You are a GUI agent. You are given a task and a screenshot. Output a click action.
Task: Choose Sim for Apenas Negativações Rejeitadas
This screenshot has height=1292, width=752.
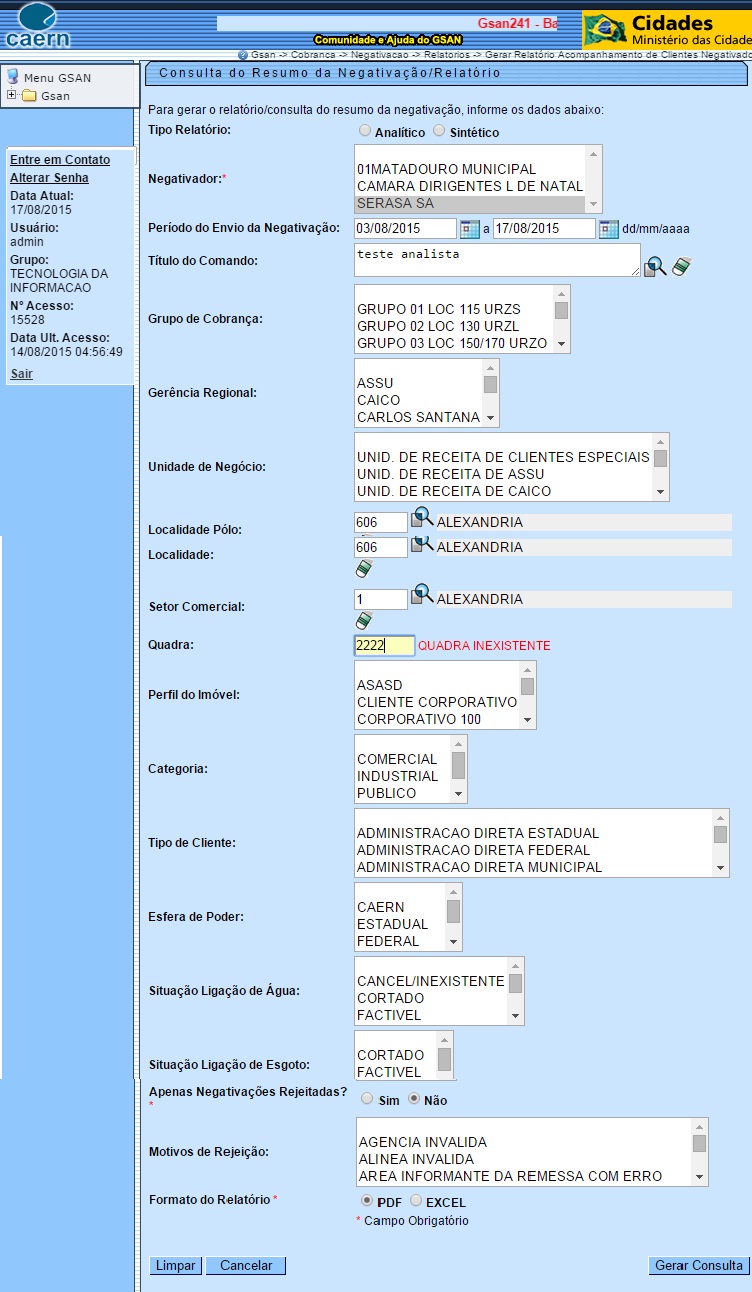367,1099
